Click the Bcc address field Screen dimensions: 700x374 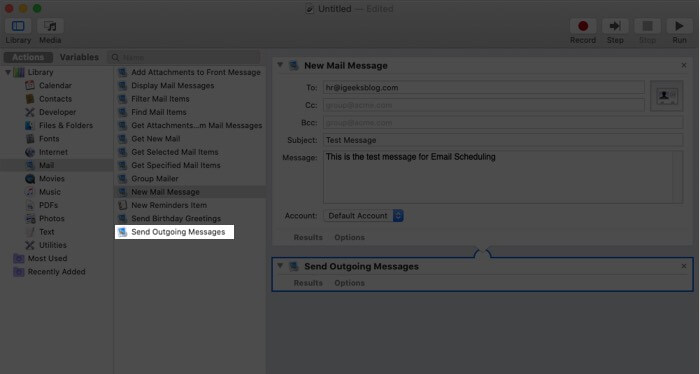[x=503, y=123]
